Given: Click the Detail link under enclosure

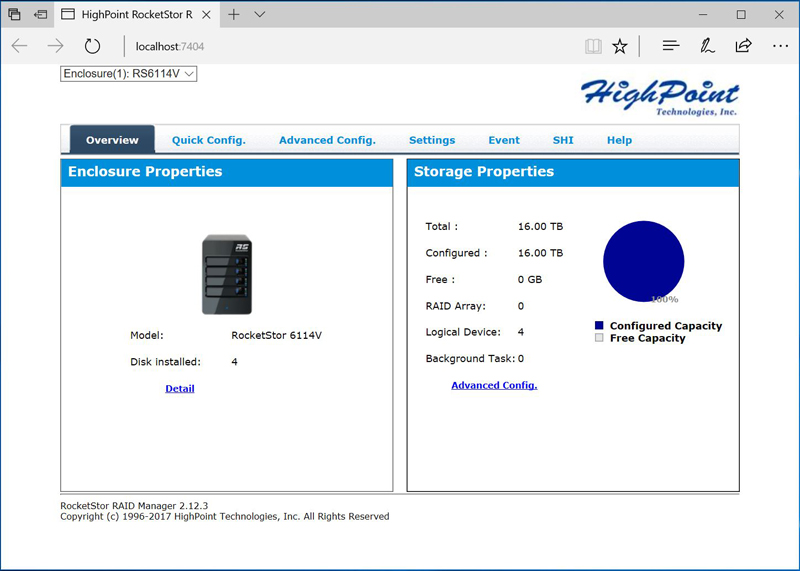Looking at the screenshot, I should pos(180,388).
